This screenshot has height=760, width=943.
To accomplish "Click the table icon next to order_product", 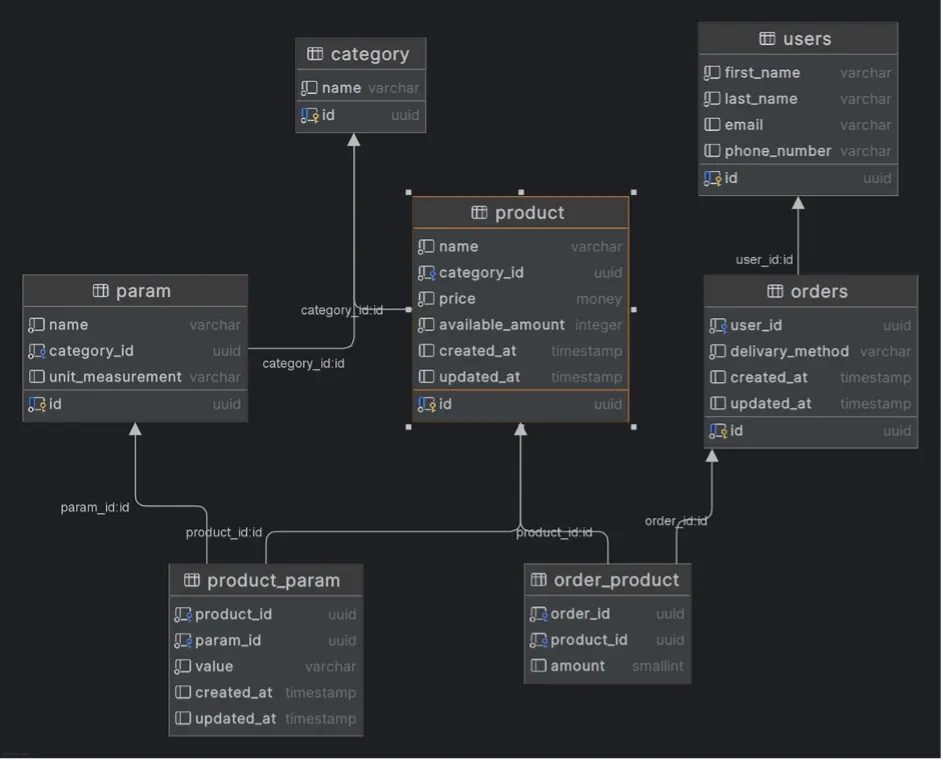I will [x=537, y=579].
